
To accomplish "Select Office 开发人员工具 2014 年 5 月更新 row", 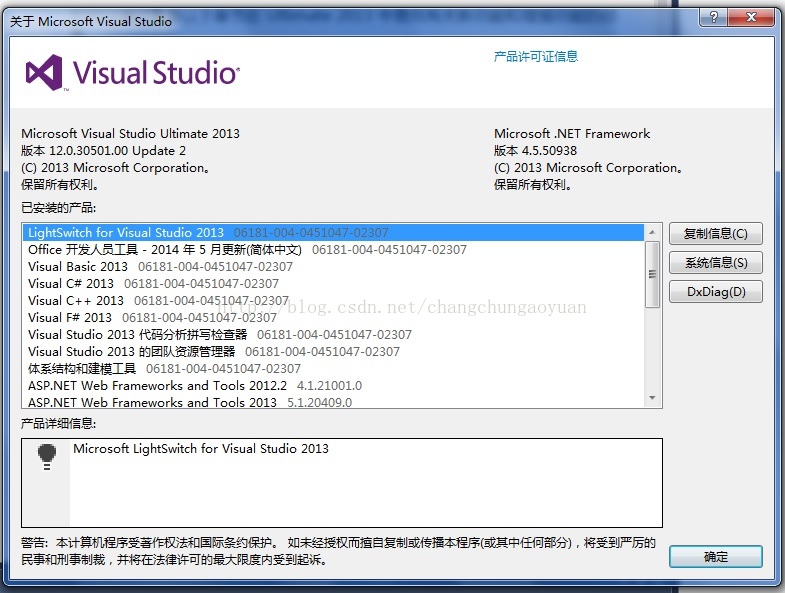I will 333,249.
